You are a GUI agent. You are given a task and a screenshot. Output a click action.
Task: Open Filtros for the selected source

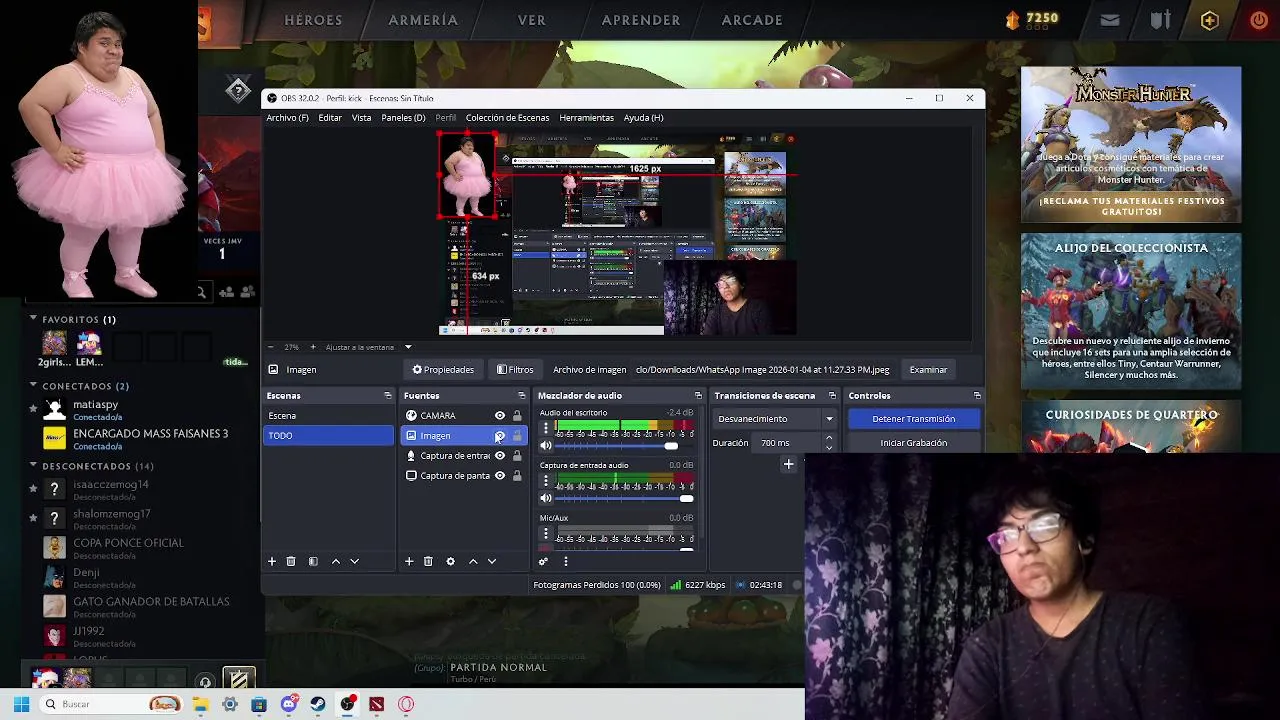click(515, 370)
